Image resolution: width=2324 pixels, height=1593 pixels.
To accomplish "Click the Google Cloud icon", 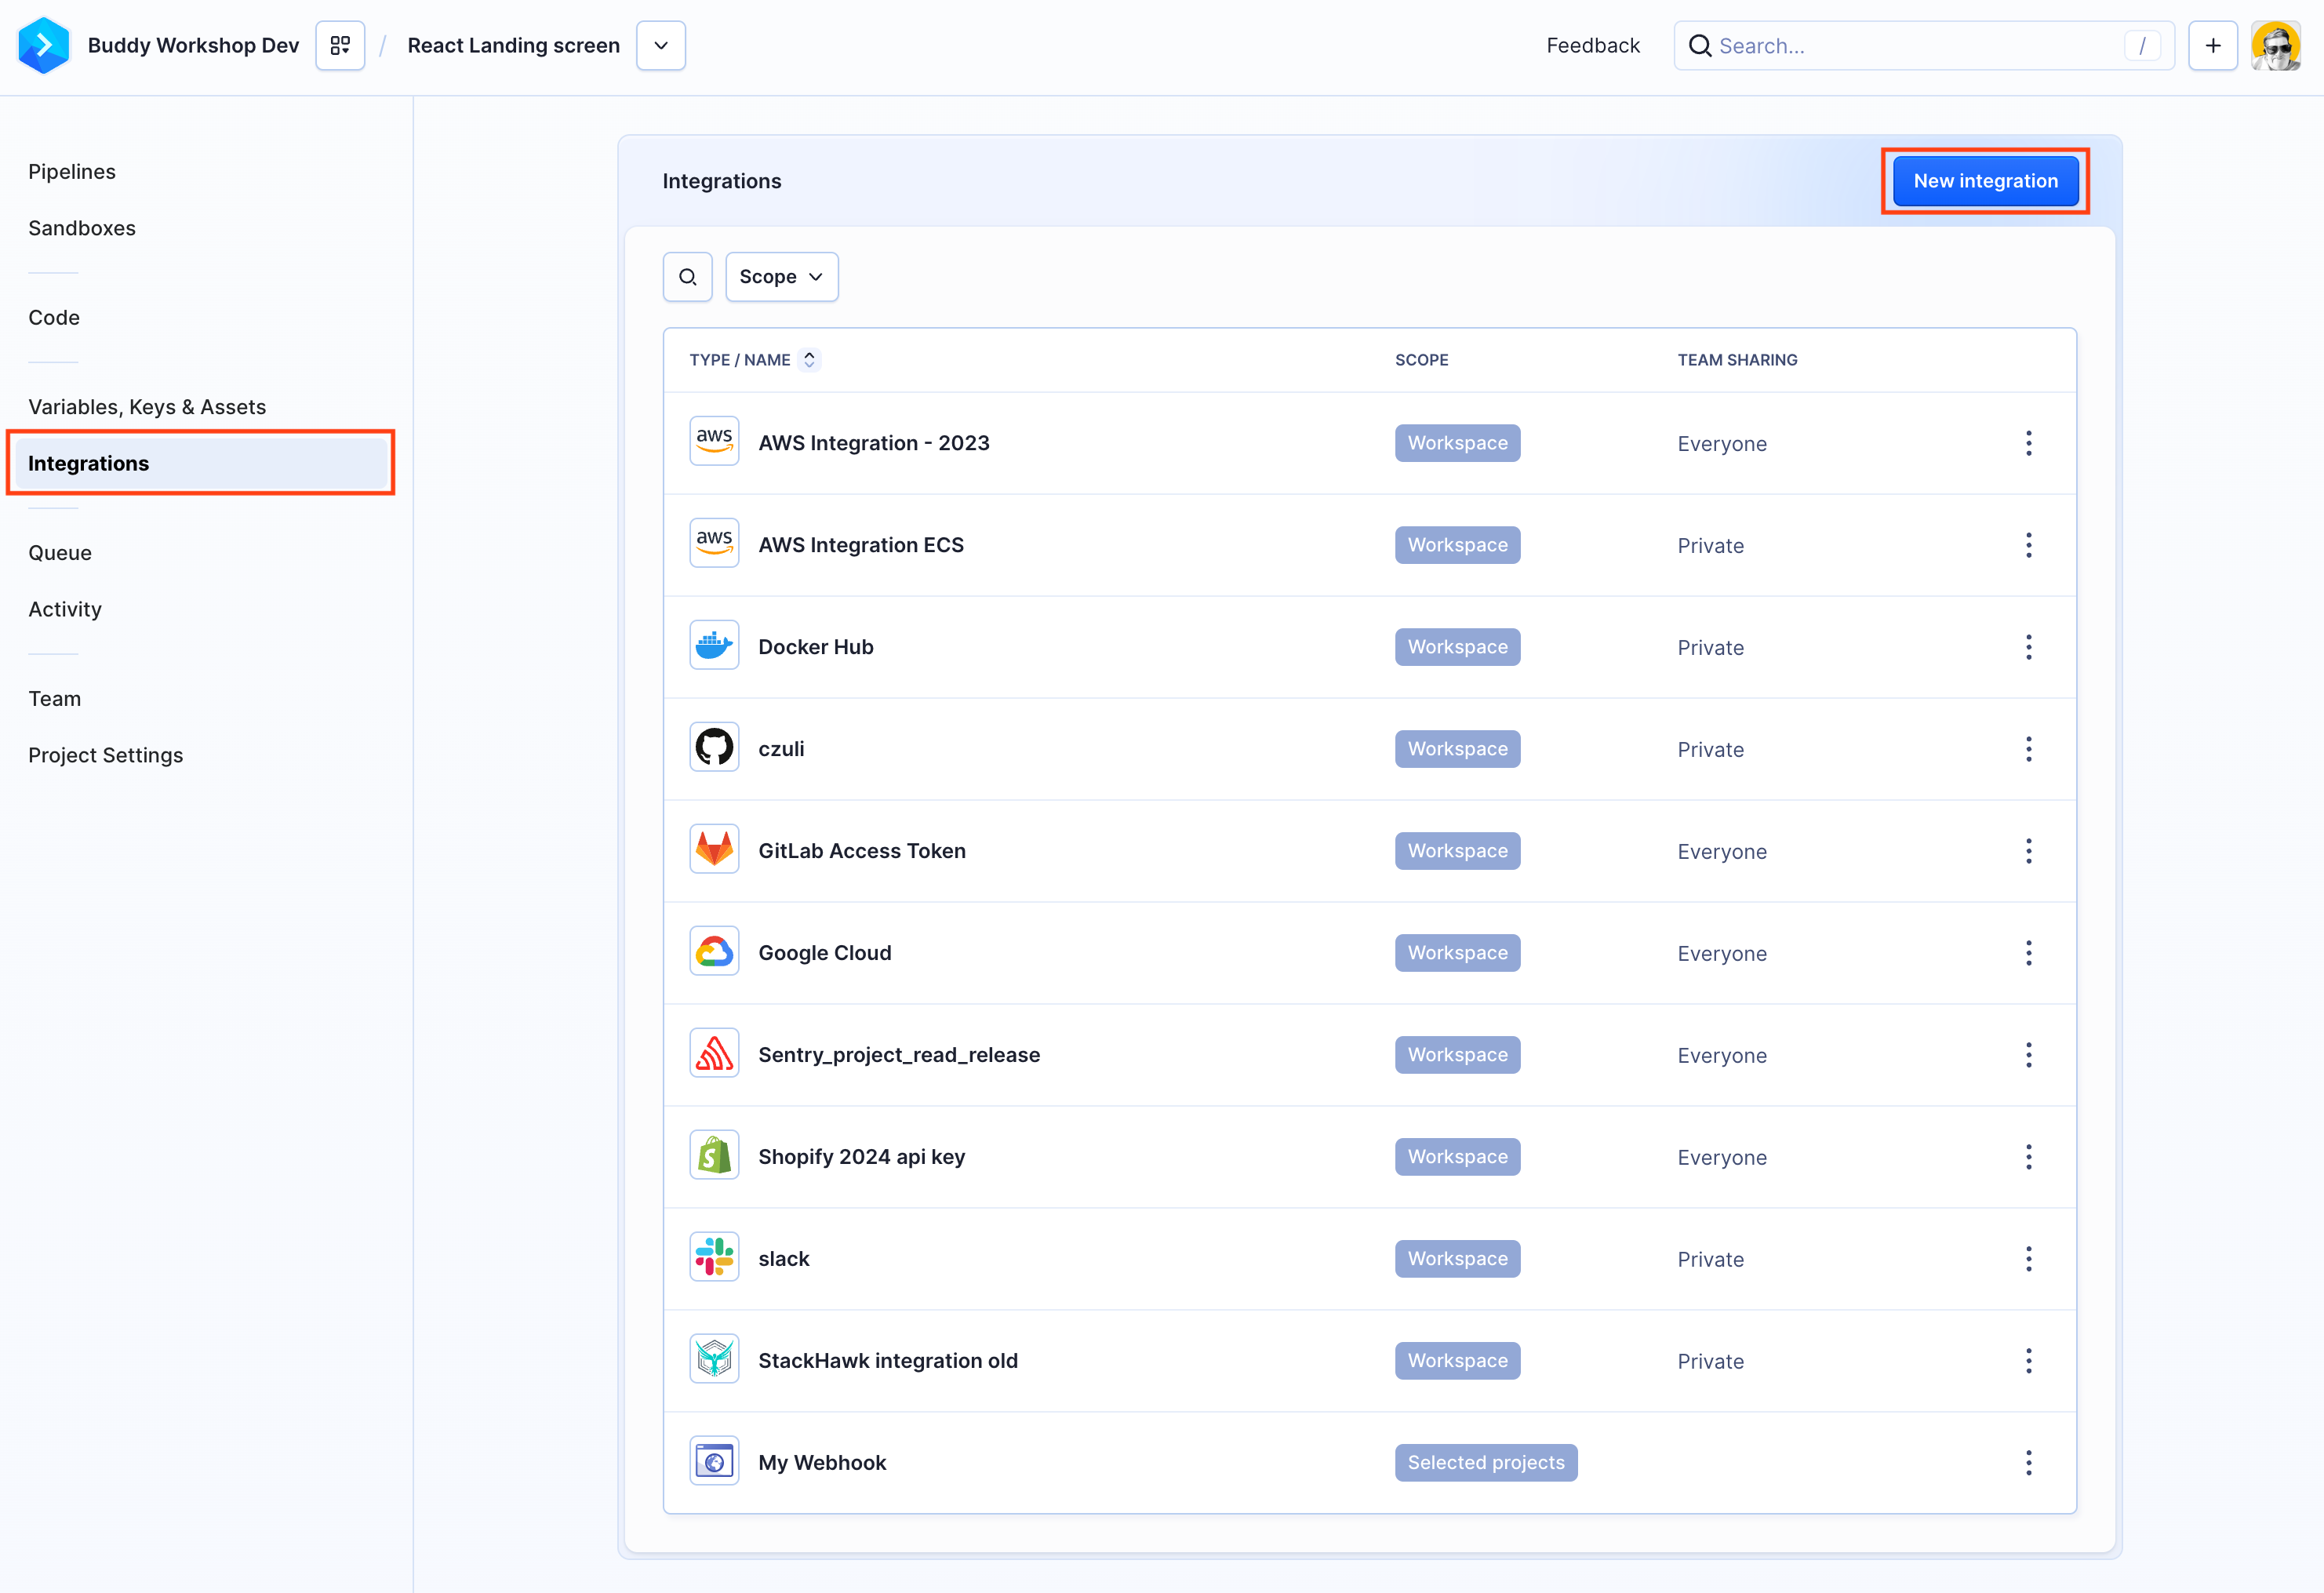I will 714,952.
